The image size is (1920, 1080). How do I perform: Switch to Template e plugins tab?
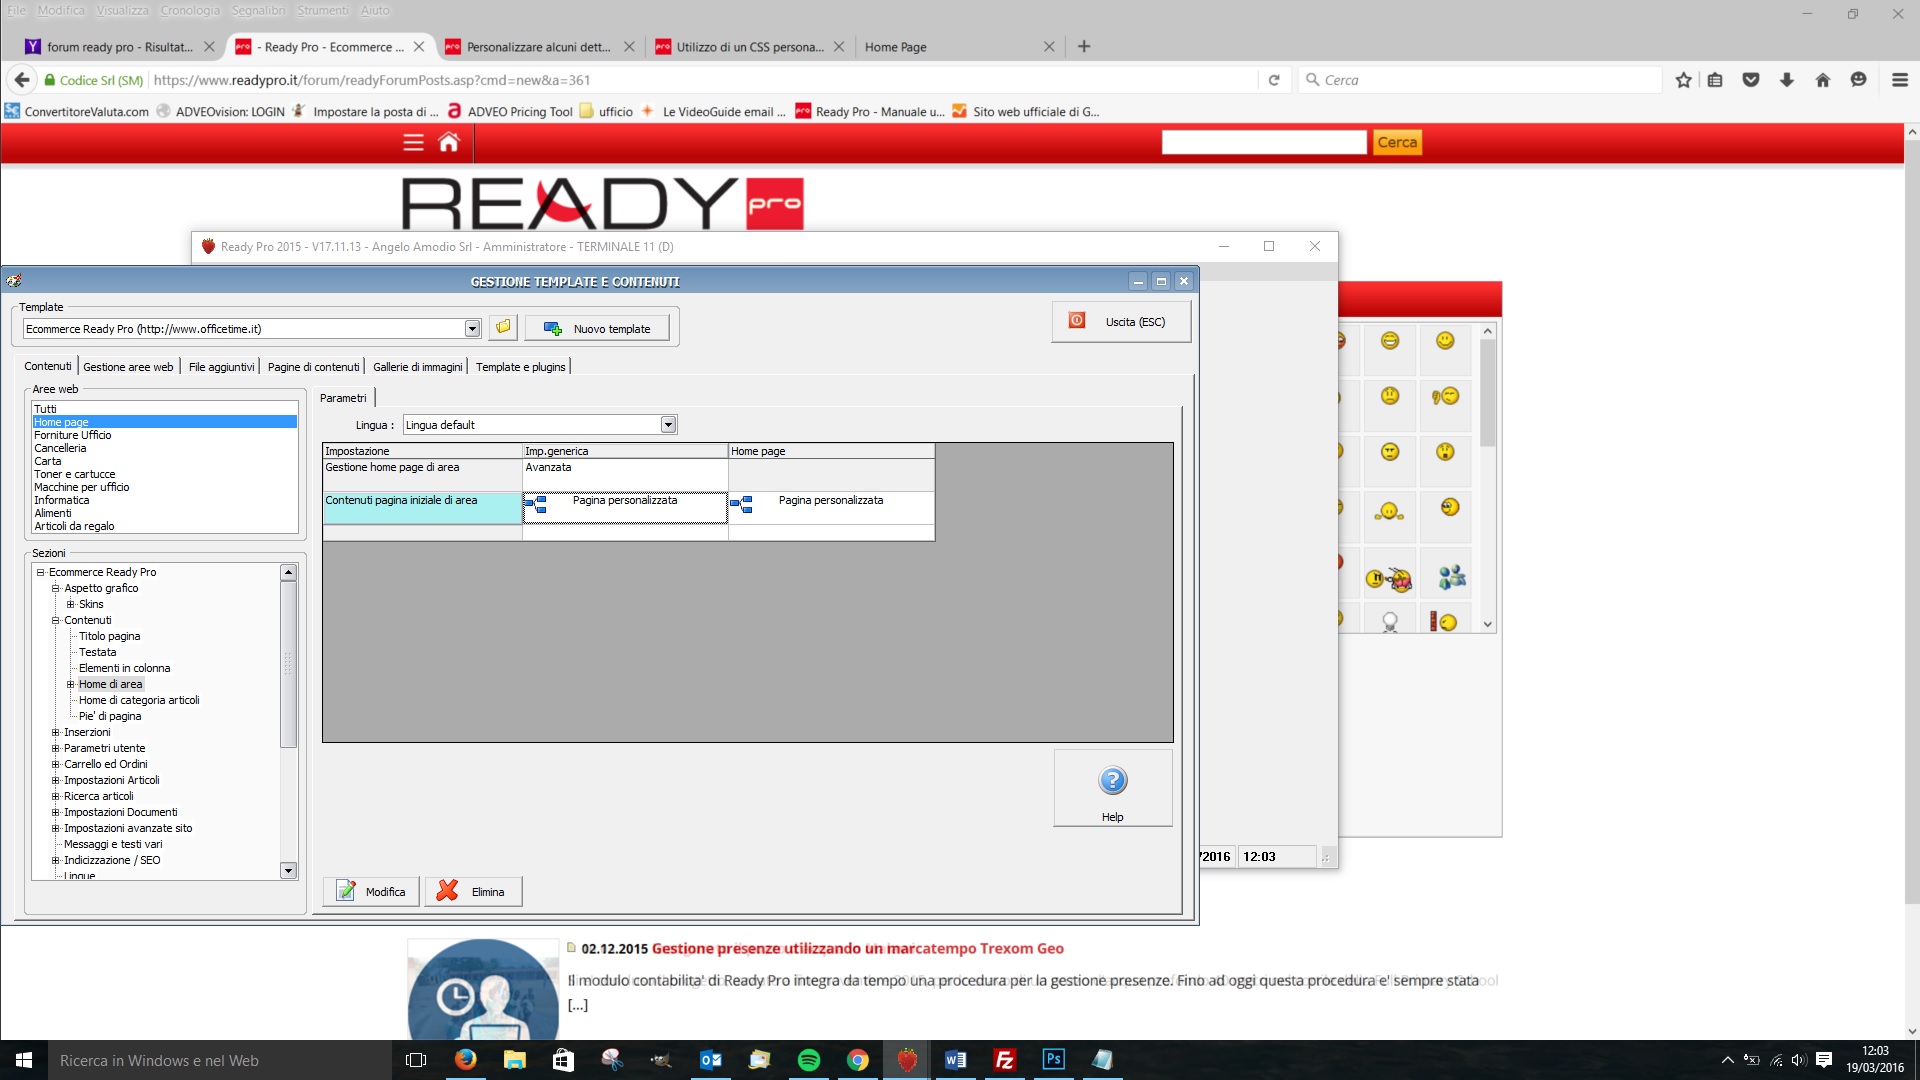click(x=520, y=367)
